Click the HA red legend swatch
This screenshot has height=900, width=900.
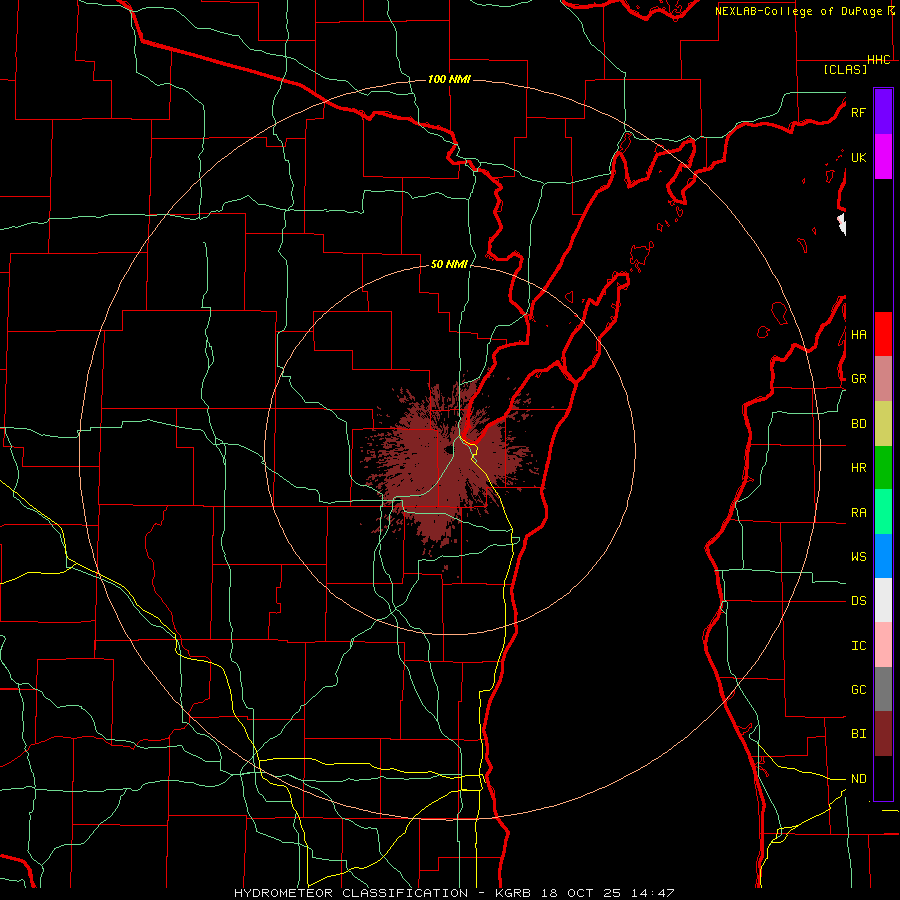[x=883, y=334]
